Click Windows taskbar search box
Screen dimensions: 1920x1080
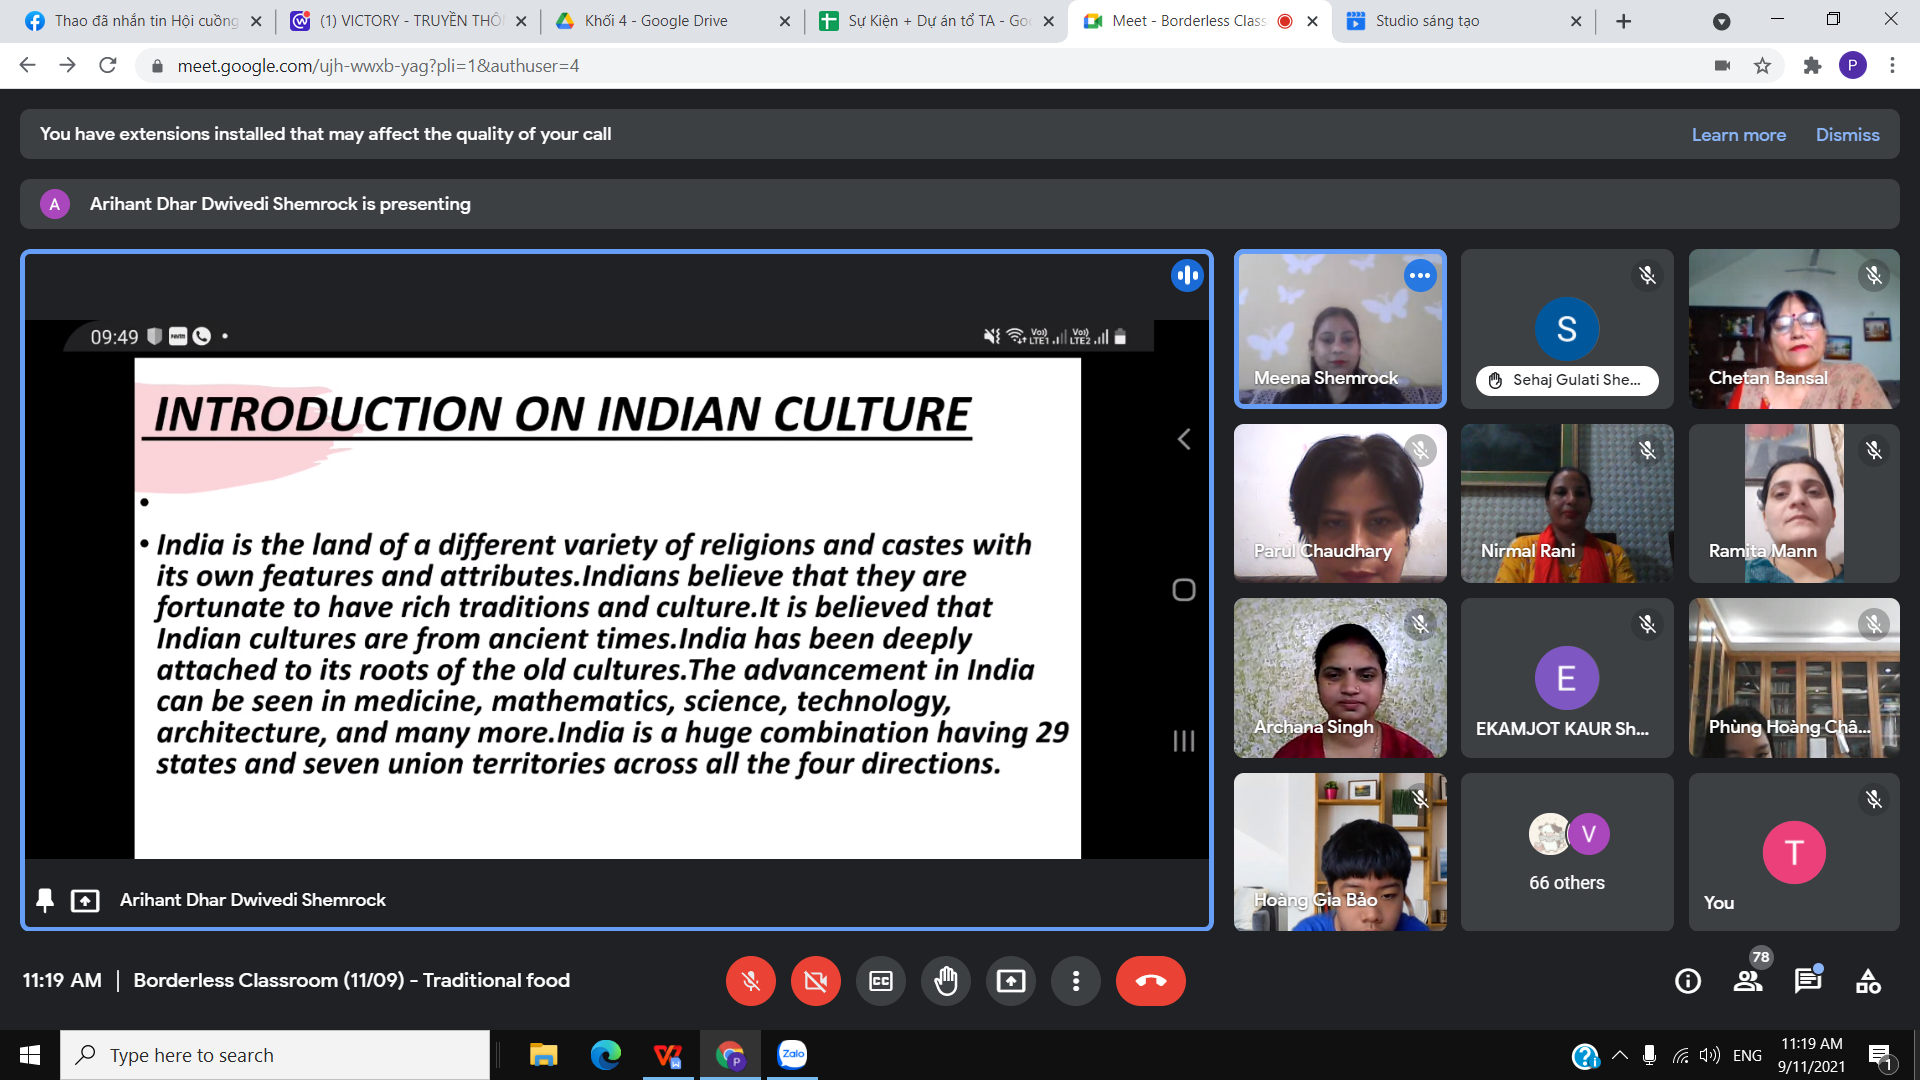pos(275,1055)
